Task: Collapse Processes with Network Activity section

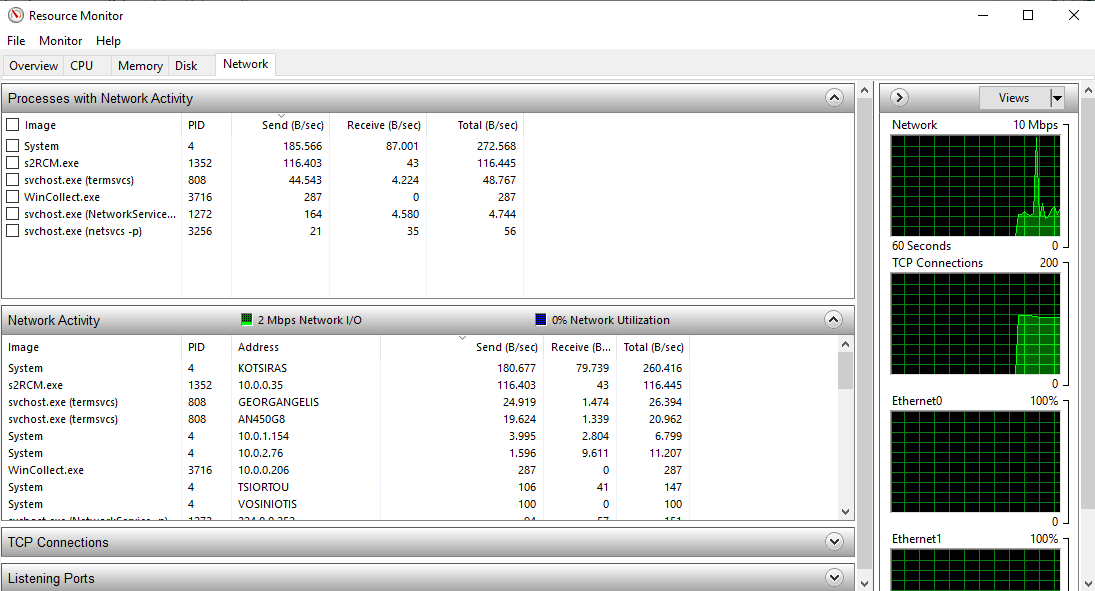Action: point(834,98)
